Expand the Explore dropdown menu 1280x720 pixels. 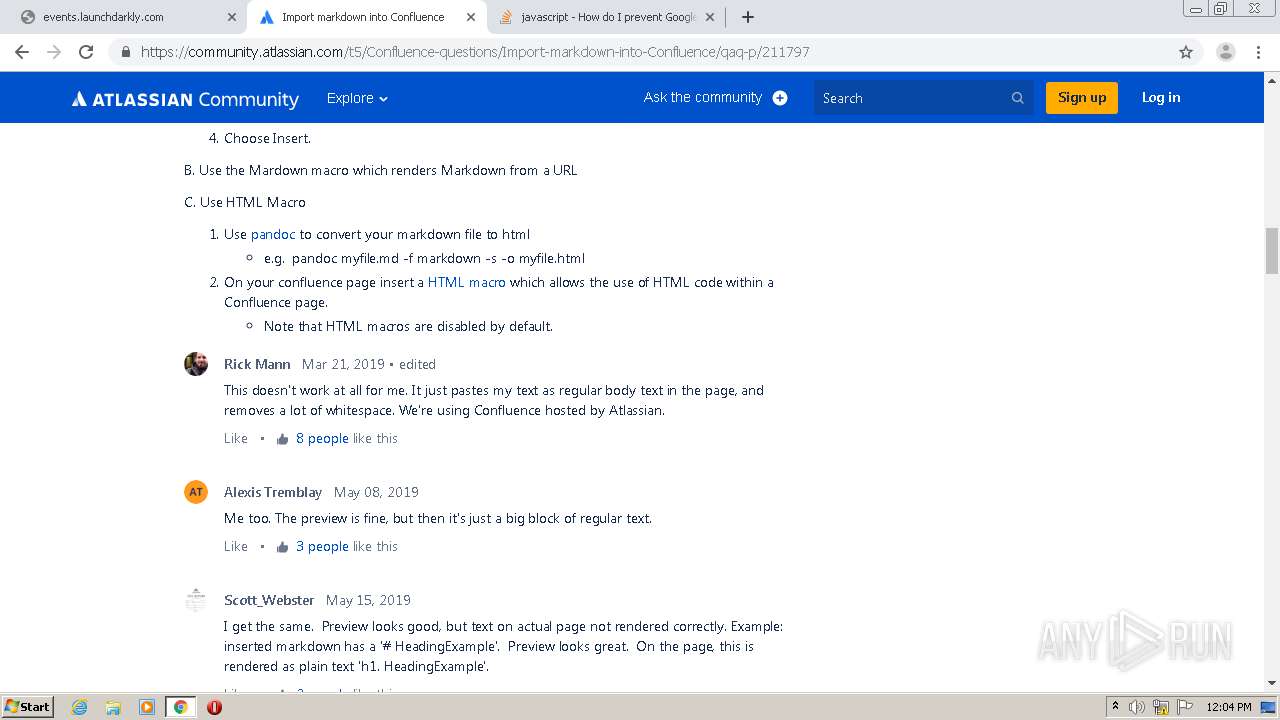(357, 98)
